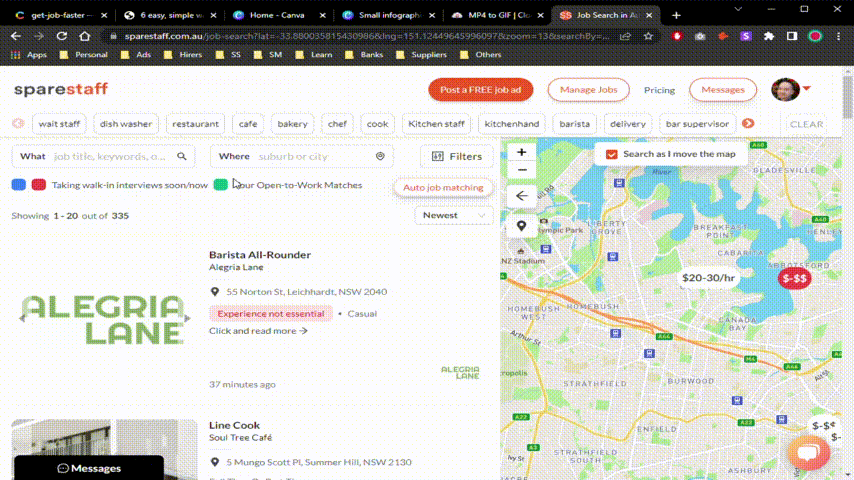Switch to the 6 easy, simple tab
Viewport: 854px width, 480px height.
(x=169, y=15)
